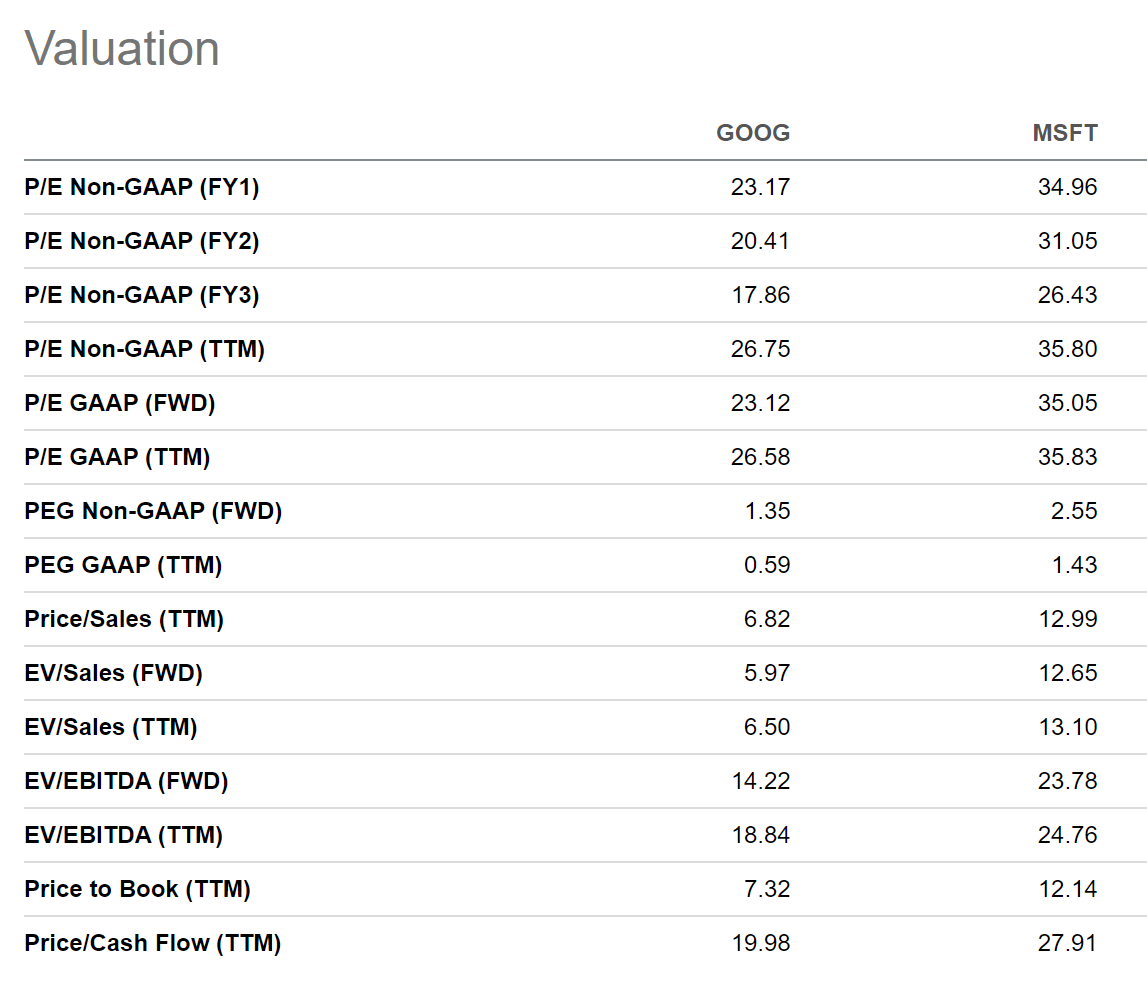Click the GOOG column header
Viewport: 1147px width, 985px height.
pos(753,133)
